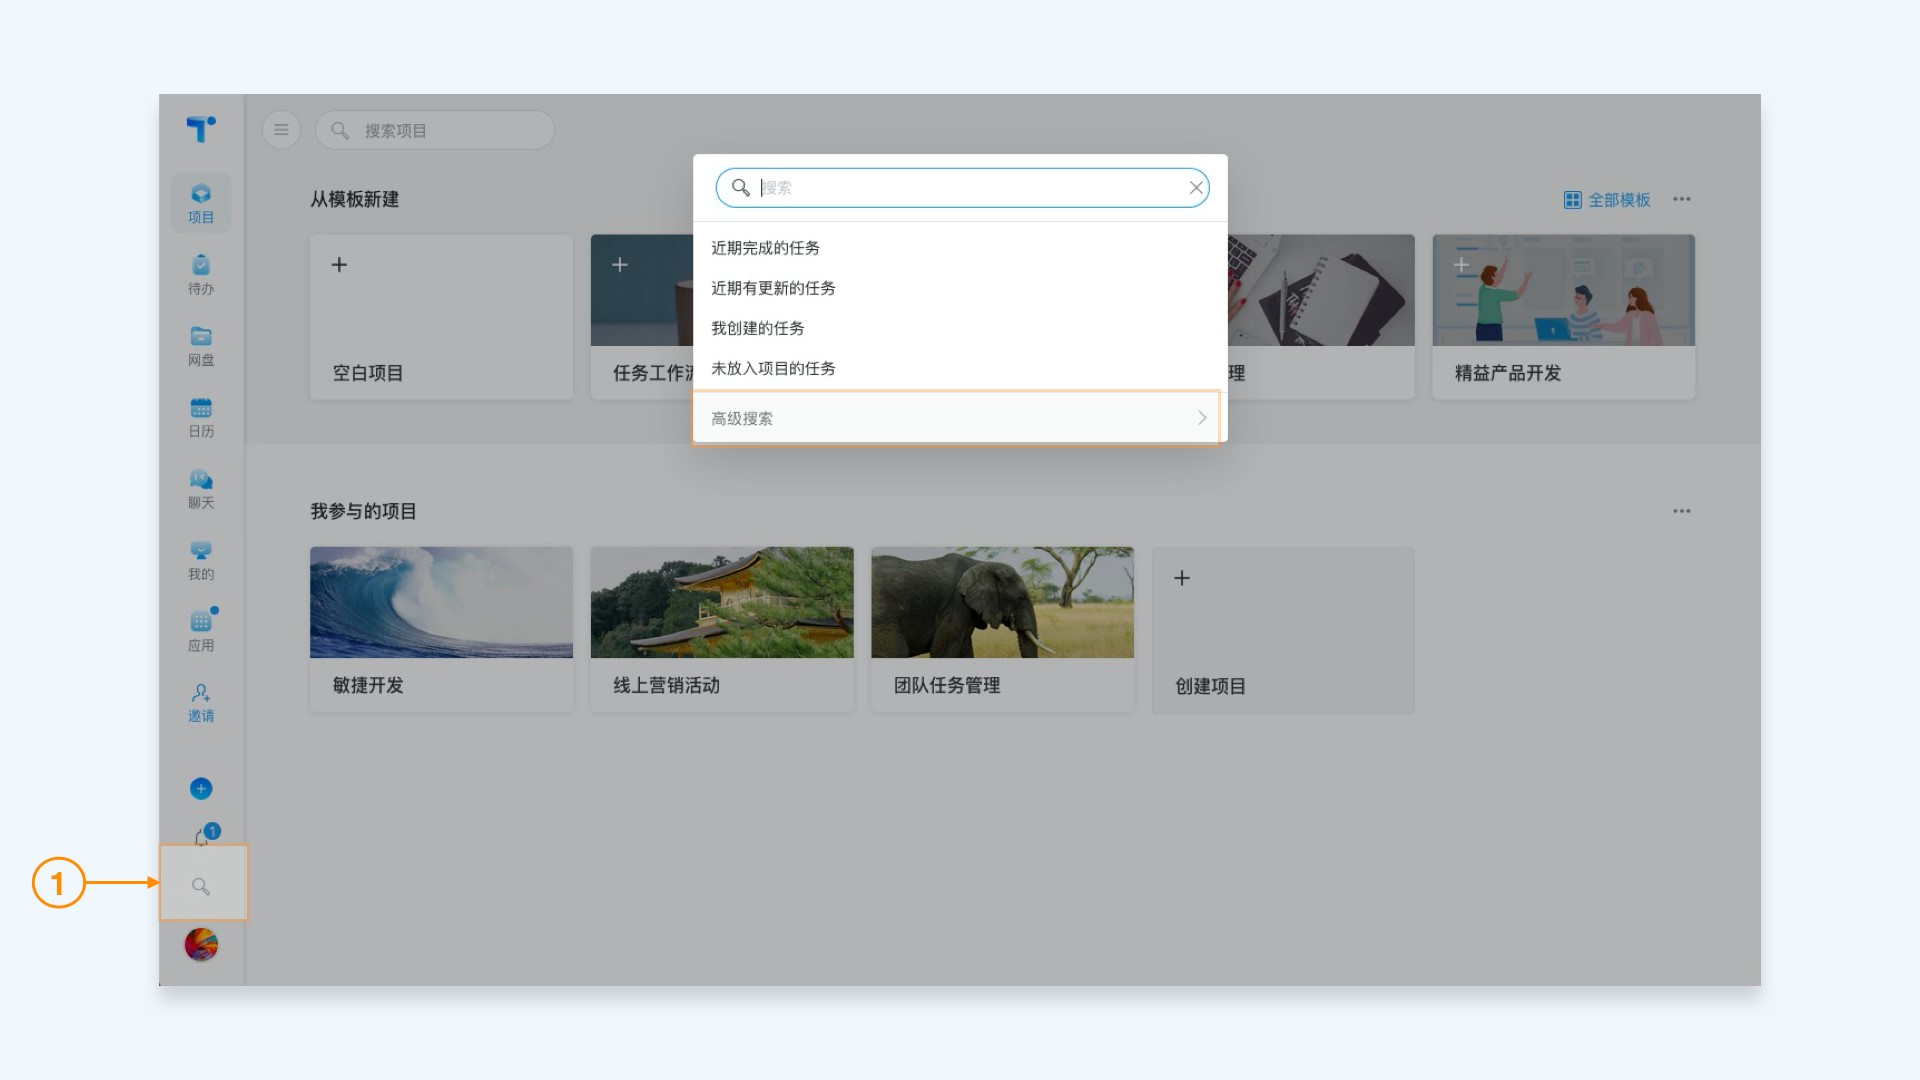Click the magnifier search icon in sidebar
The width and height of the screenshot is (1920, 1080).
(201, 886)
